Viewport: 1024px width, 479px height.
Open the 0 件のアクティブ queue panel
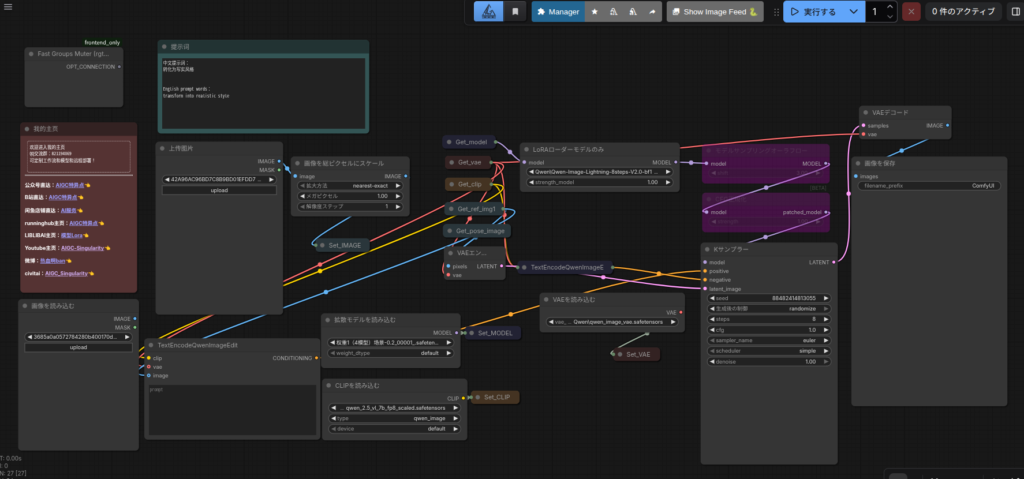pyautogui.click(x=963, y=12)
